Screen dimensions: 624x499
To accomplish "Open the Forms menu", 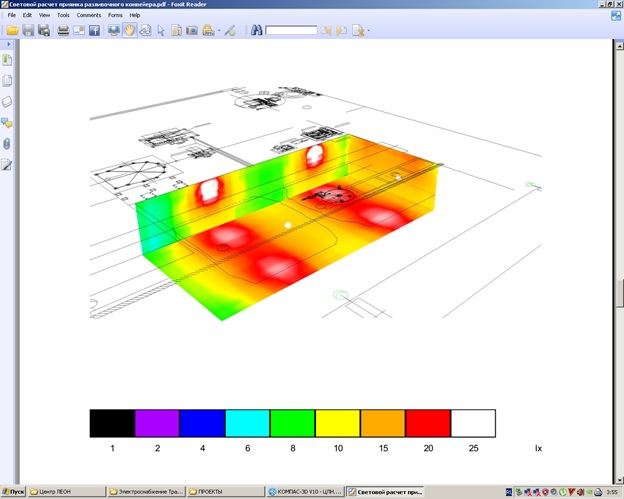I will [x=115, y=15].
